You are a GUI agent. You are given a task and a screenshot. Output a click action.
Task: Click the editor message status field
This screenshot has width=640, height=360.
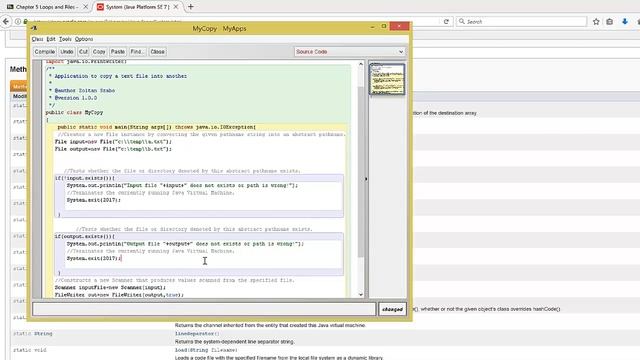coord(204,309)
